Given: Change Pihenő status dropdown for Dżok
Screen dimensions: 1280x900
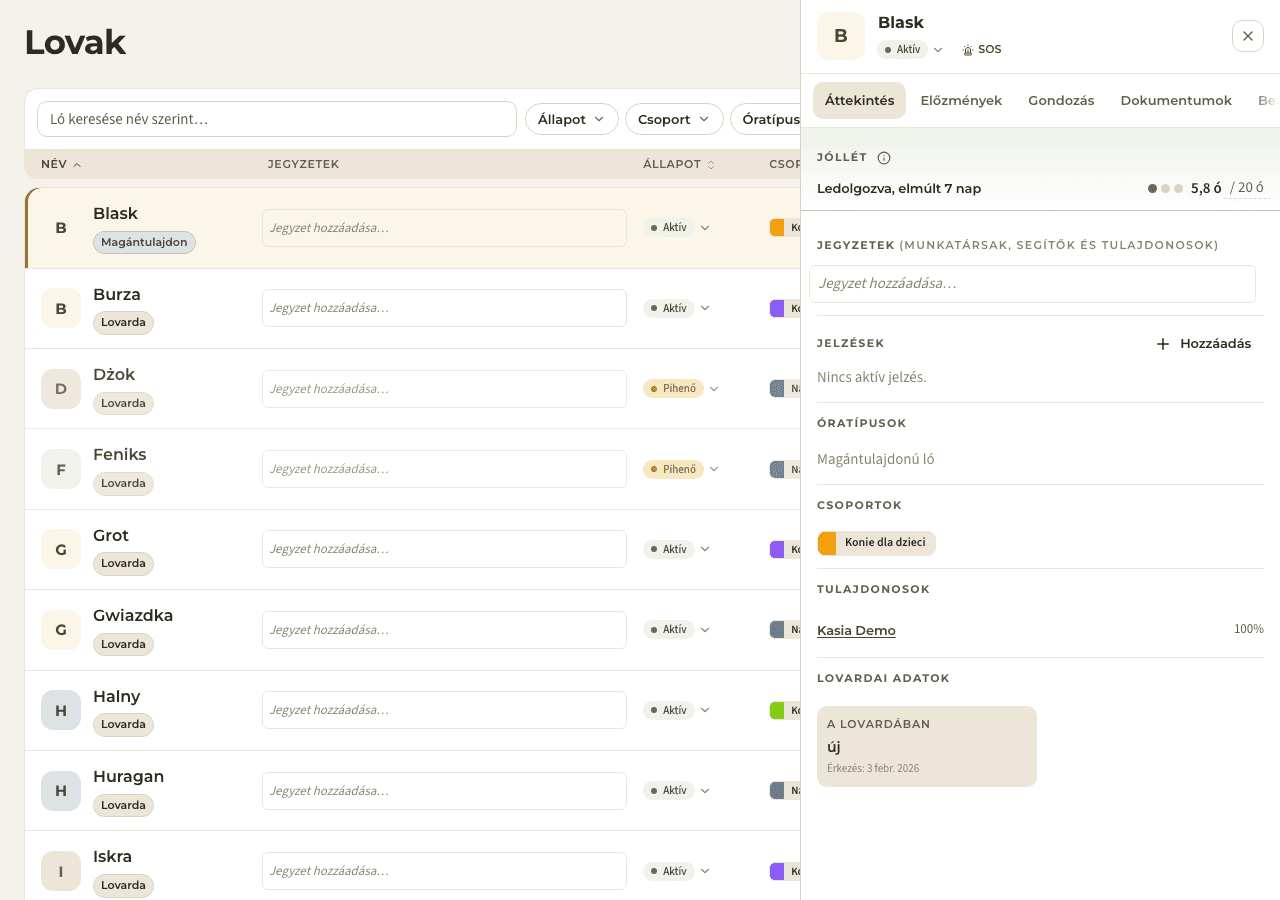Looking at the screenshot, I should pyautogui.click(x=681, y=388).
